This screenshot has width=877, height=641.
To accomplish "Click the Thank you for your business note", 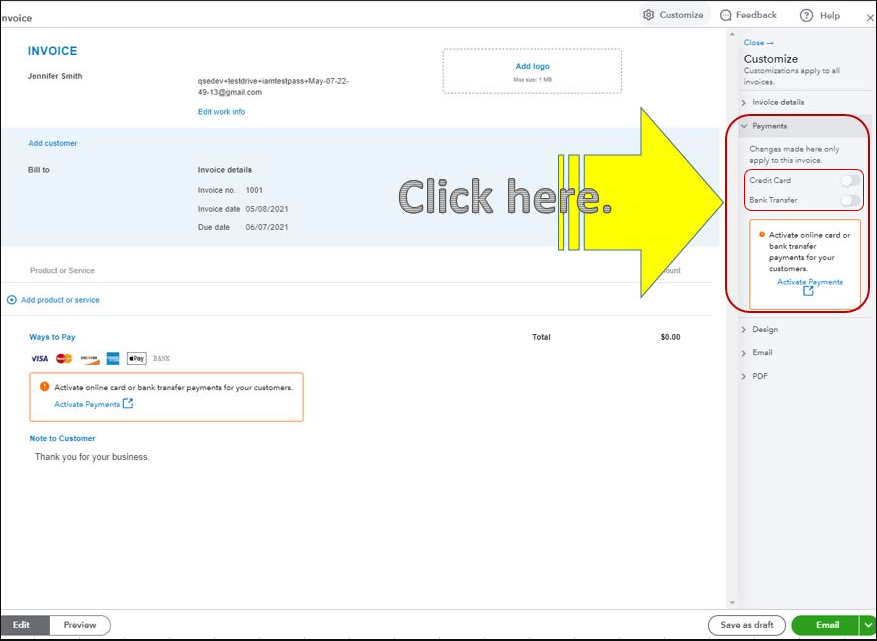I will (x=92, y=457).
